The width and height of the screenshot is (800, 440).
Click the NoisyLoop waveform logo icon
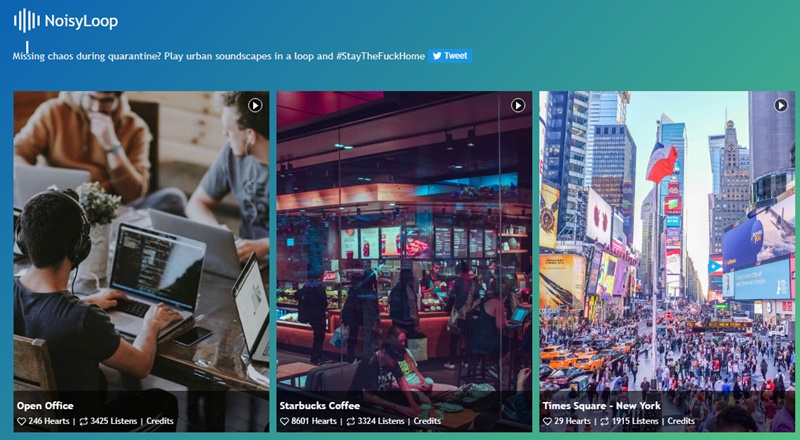tap(27, 20)
